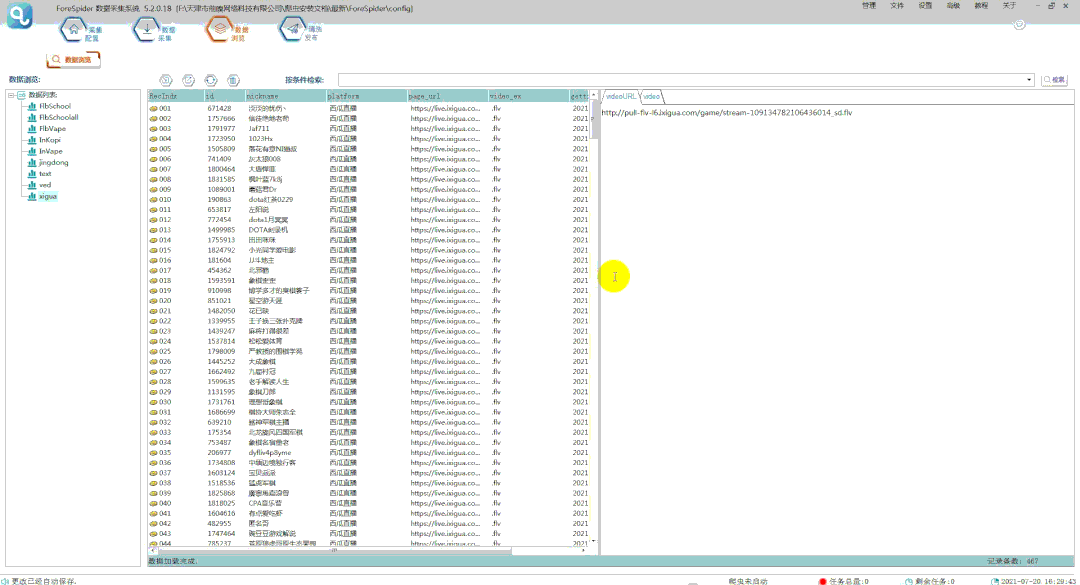
Task: Select record number 020 in RecIndx column
Action: pos(165,301)
